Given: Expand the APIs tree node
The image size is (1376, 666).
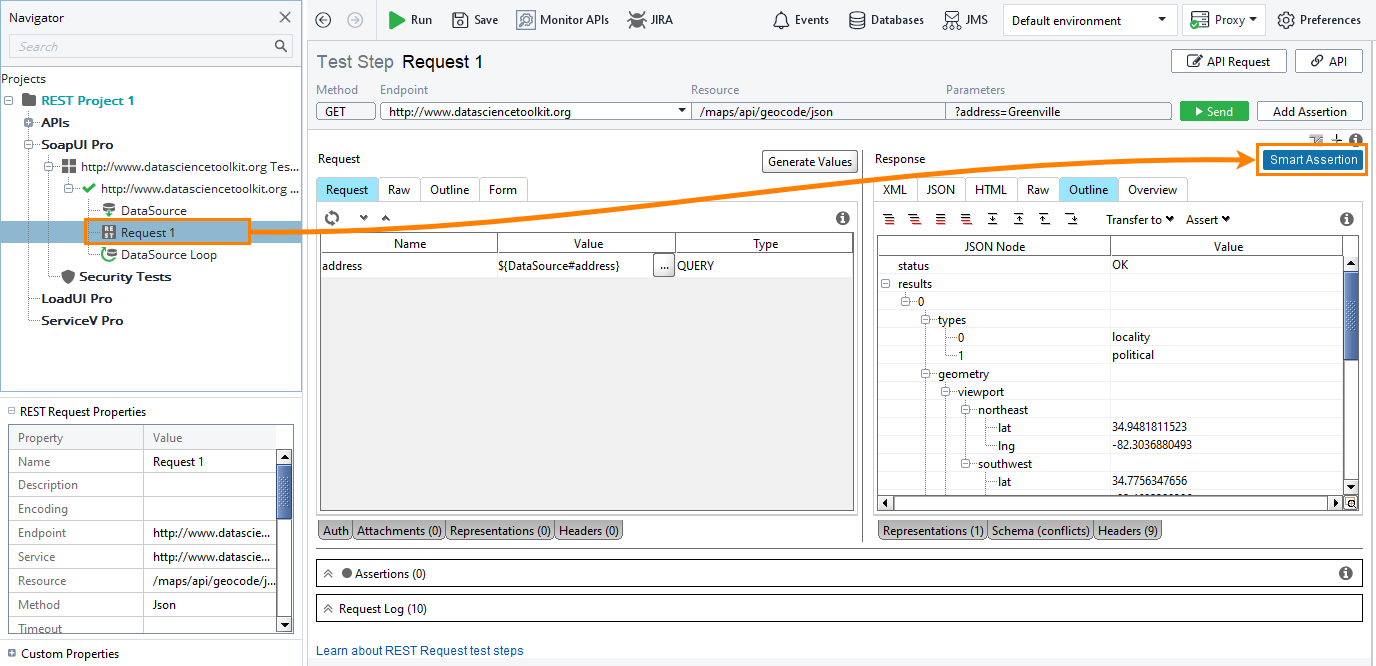Looking at the screenshot, I should click(x=29, y=122).
